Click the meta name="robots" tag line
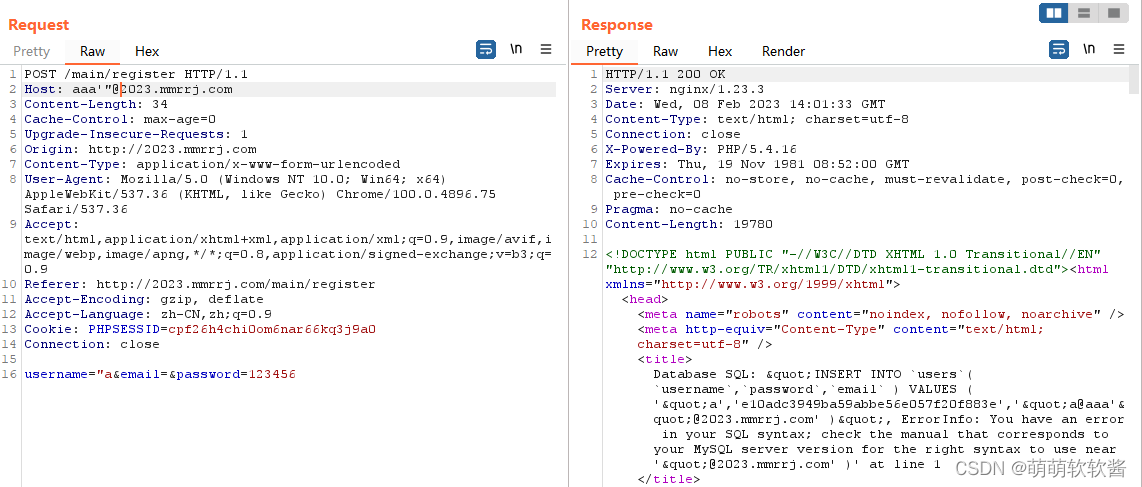 coord(881,314)
